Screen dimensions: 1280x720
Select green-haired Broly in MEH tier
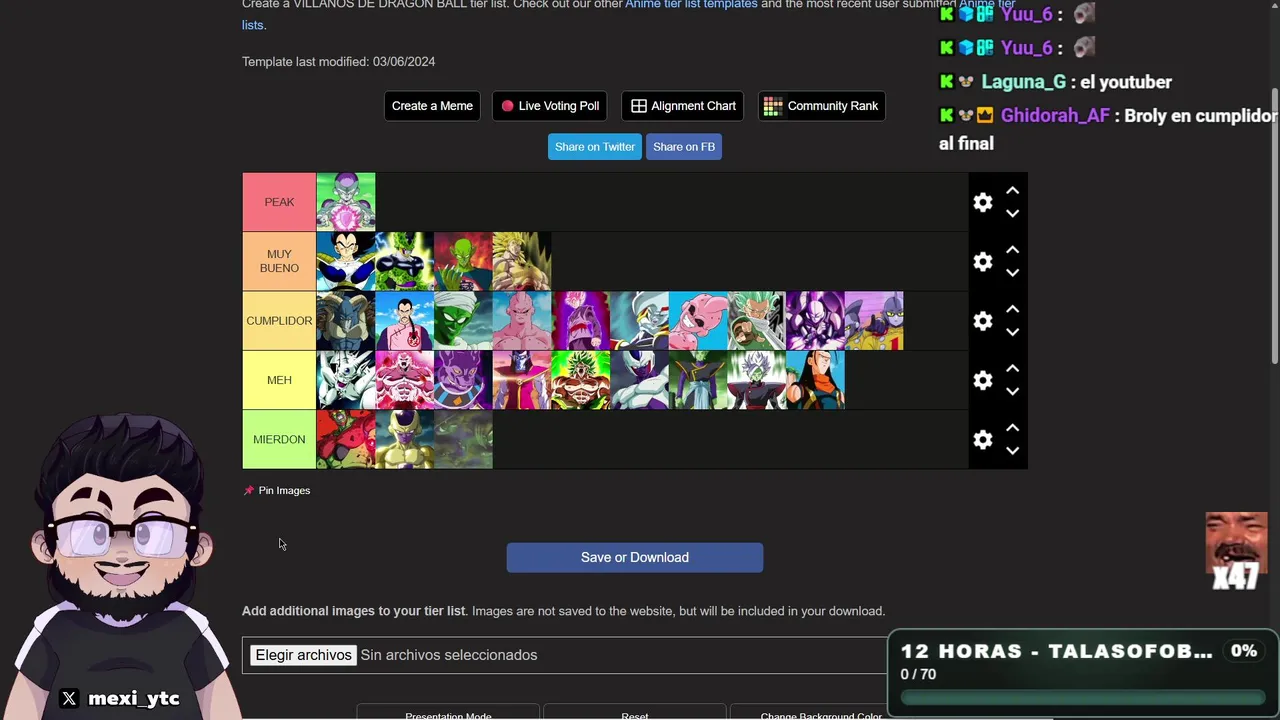pos(581,380)
